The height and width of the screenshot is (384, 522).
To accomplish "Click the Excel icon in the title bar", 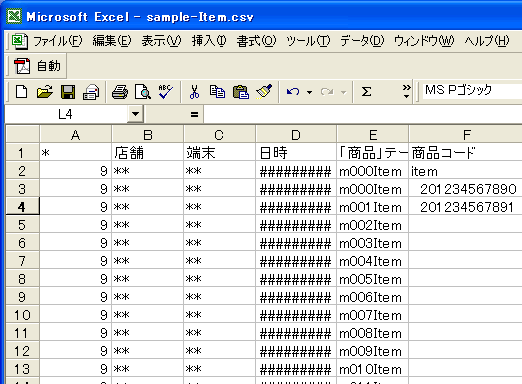I will click(14, 16).
